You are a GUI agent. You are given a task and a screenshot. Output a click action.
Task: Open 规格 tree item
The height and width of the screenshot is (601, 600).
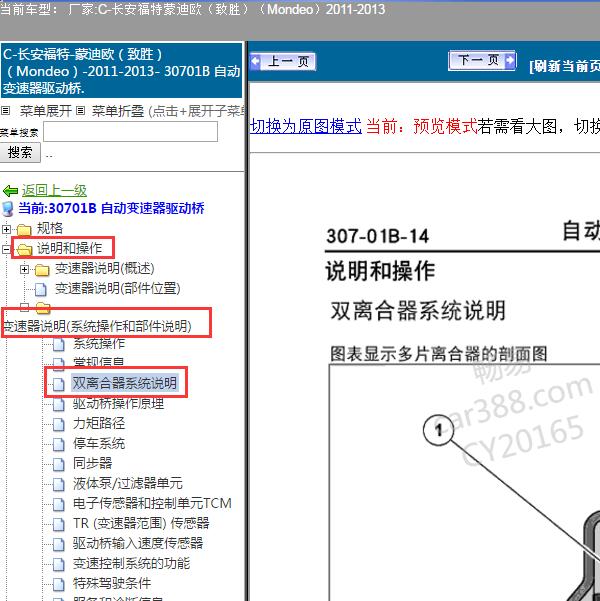(49, 228)
